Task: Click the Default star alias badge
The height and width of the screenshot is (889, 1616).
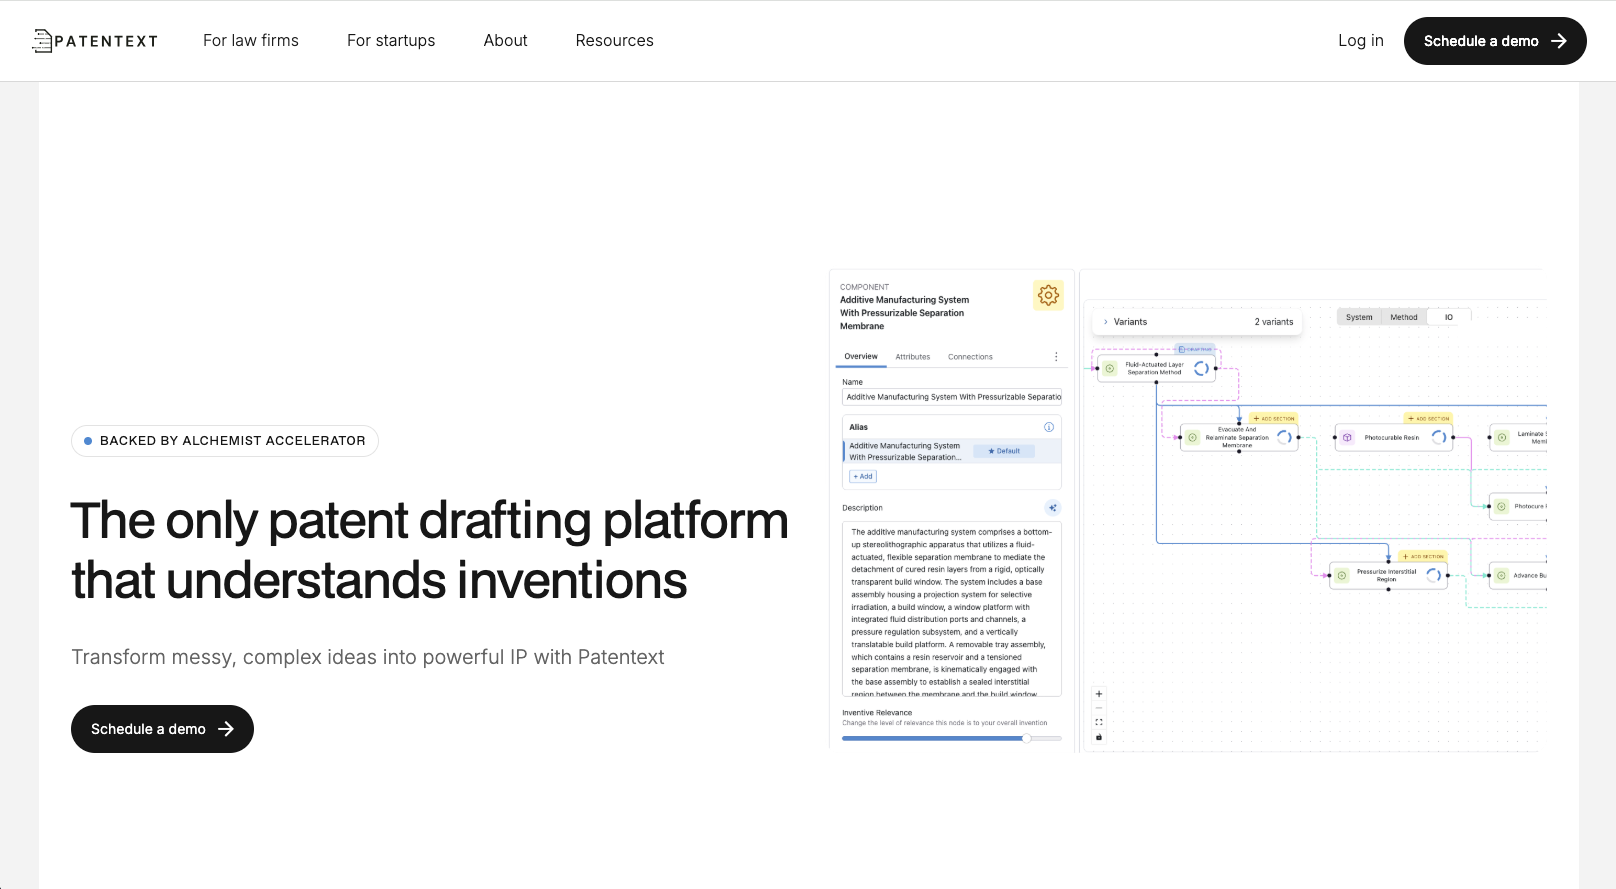Action: pos(1004,451)
